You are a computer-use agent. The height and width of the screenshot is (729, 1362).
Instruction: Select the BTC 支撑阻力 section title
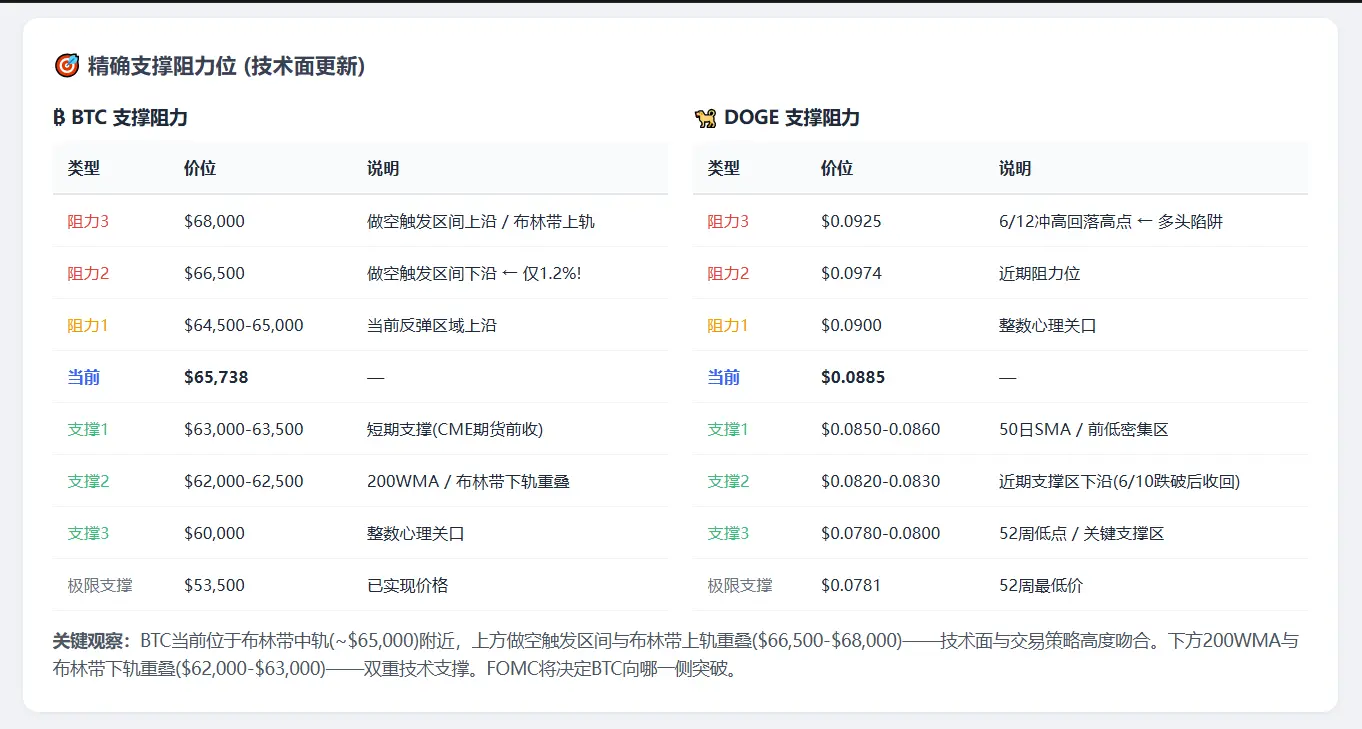[130, 118]
